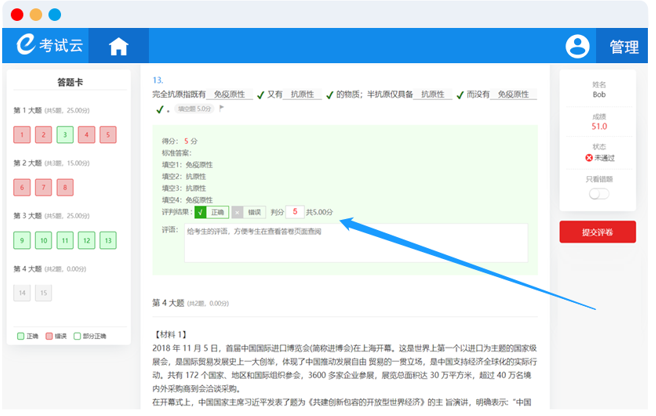656x416 pixels.
Task: Open question 14 from answer card
Action: (x=21, y=293)
